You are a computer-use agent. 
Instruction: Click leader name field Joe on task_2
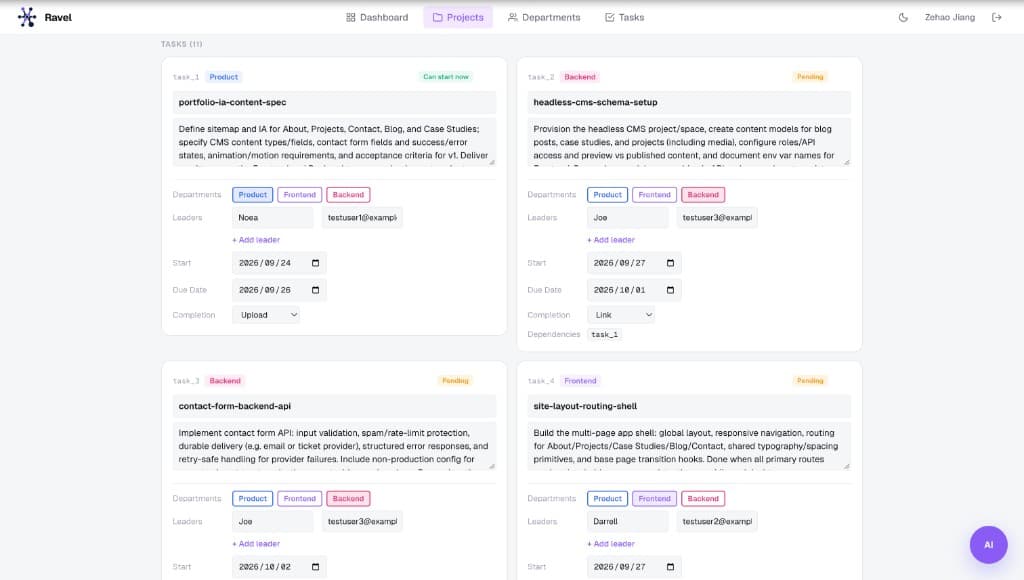coord(628,218)
